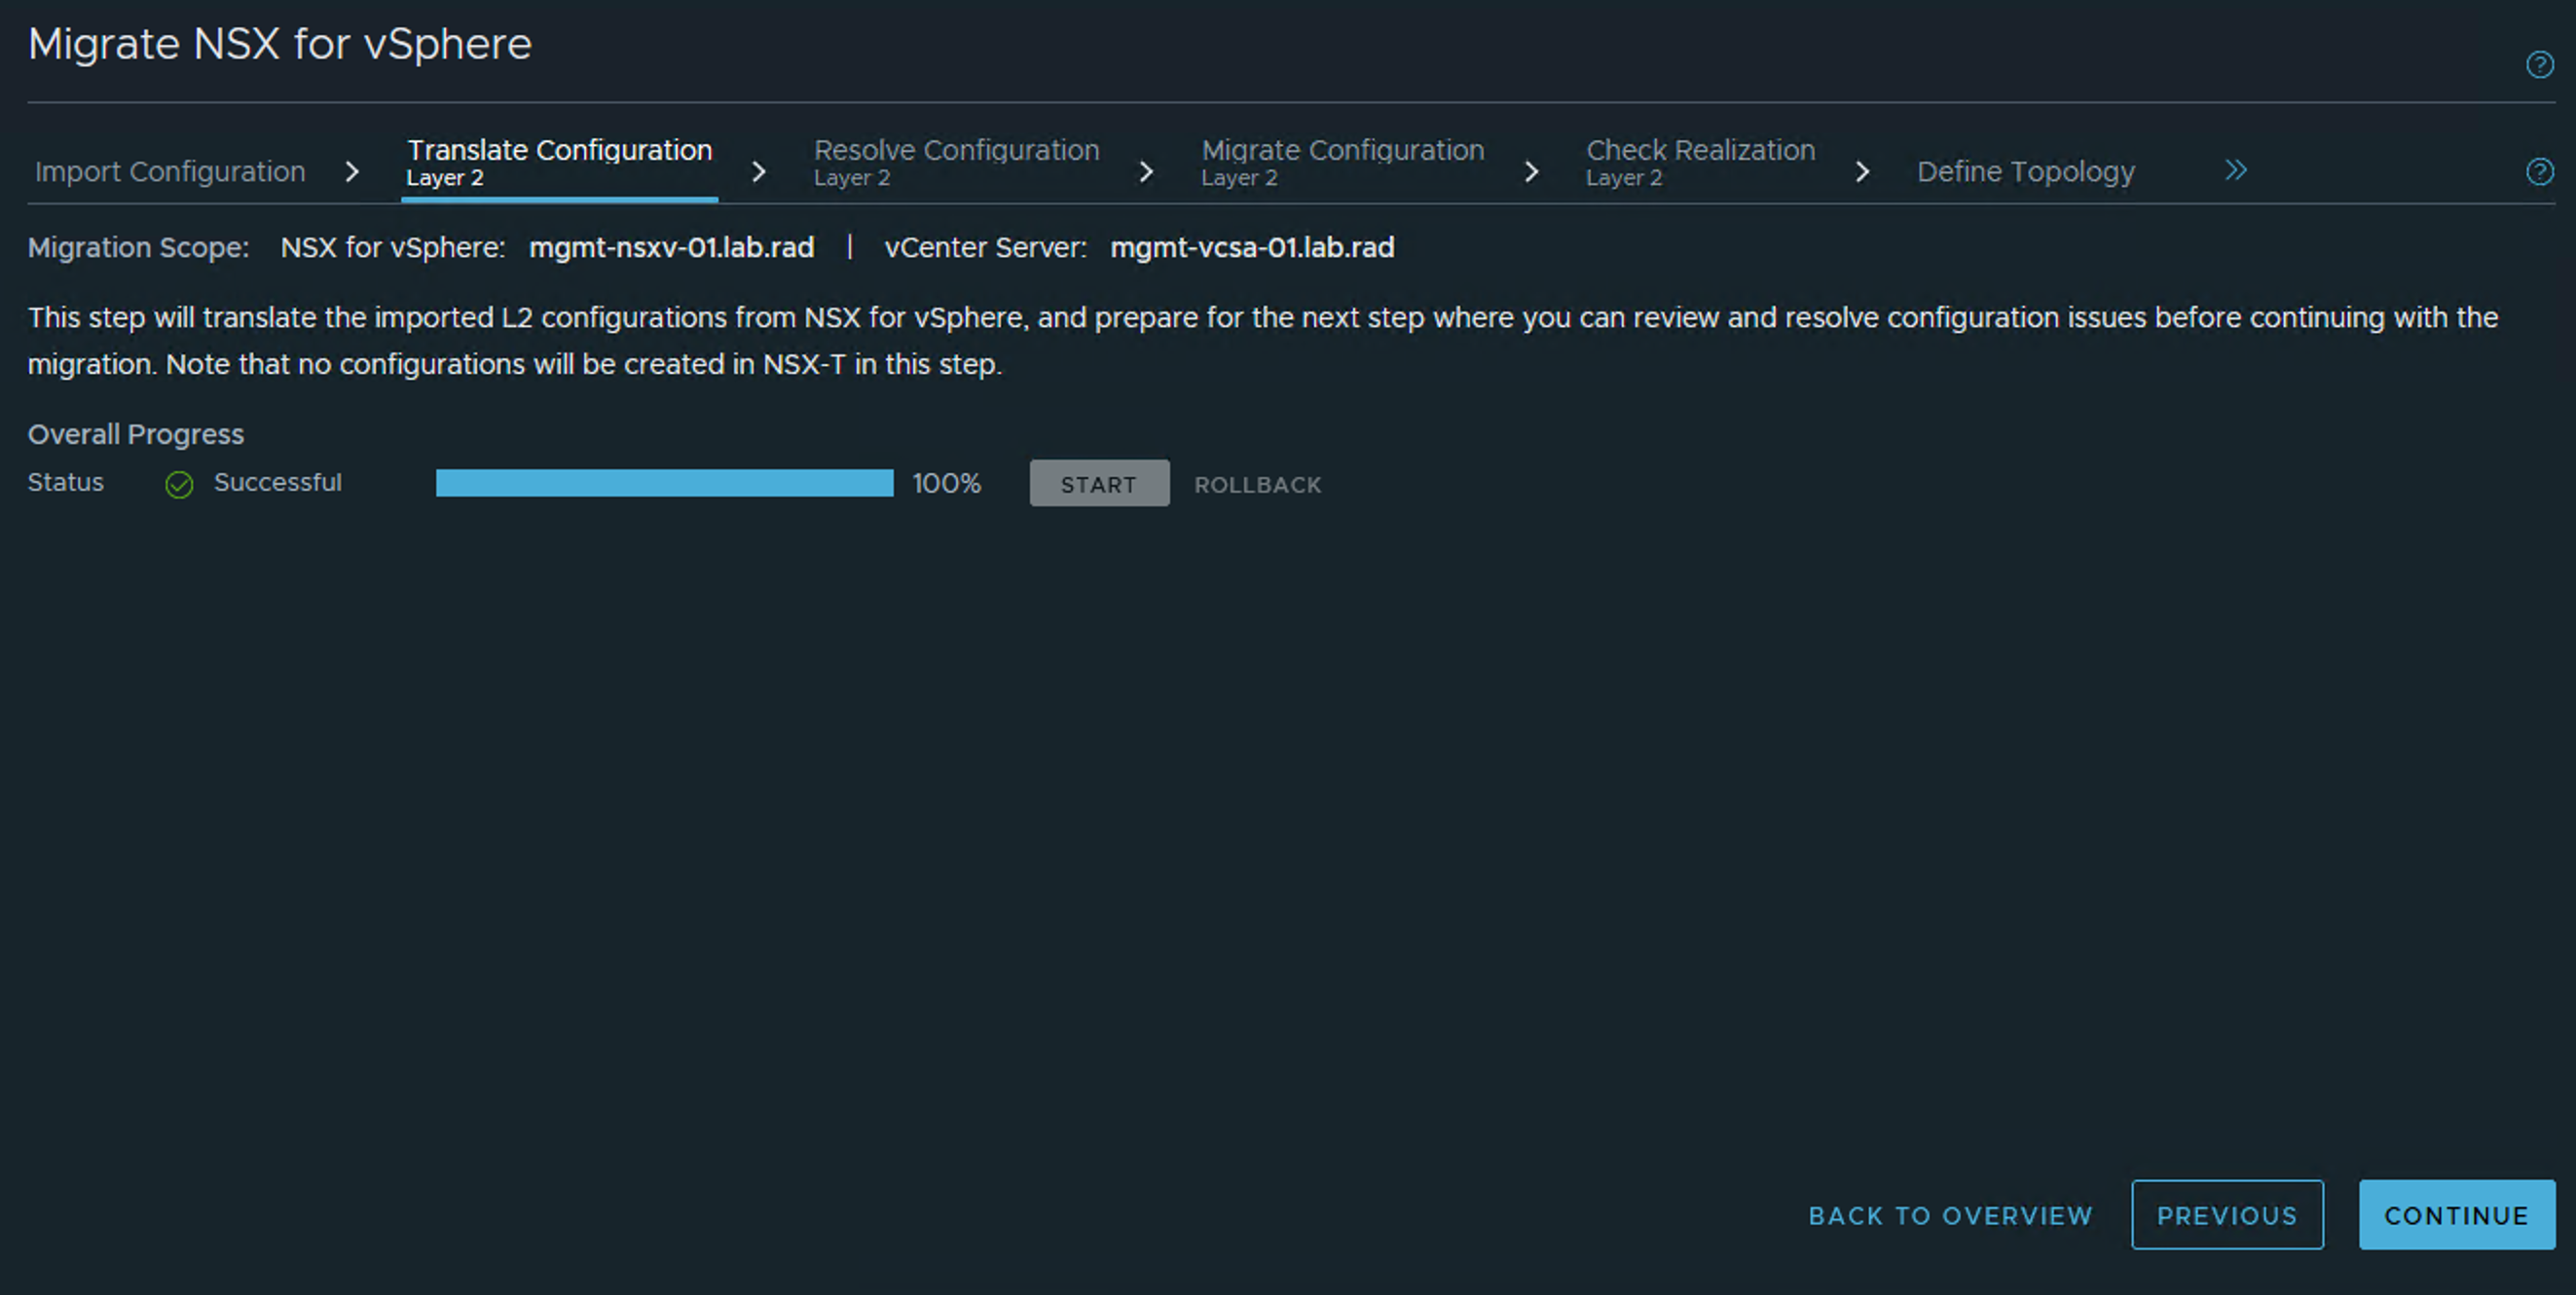The image size is (2576, 1295).
Task: Click the Successful status text
Action: pos(278,482)
